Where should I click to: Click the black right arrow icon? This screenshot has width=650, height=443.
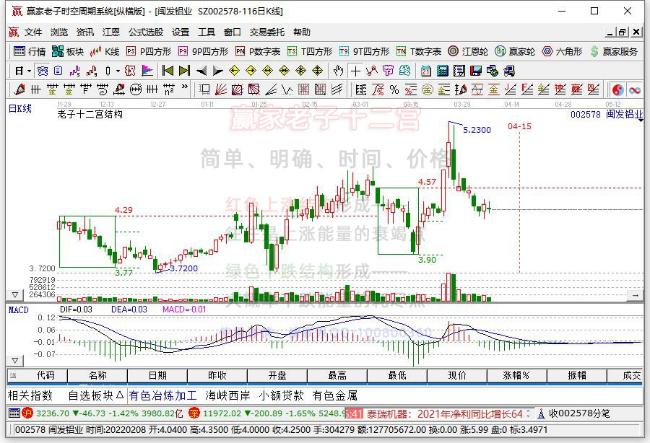click(218, 71)
